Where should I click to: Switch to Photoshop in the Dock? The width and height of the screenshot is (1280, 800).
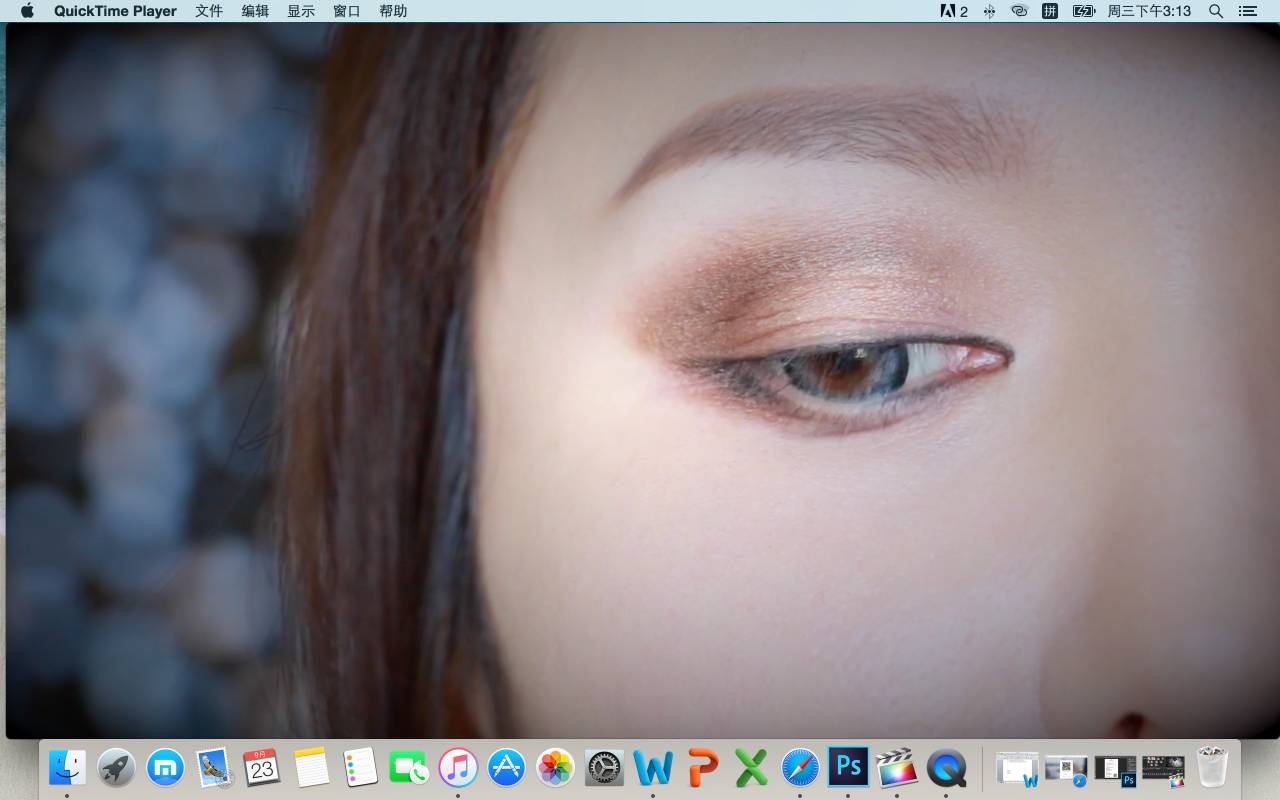click(848, 768)
